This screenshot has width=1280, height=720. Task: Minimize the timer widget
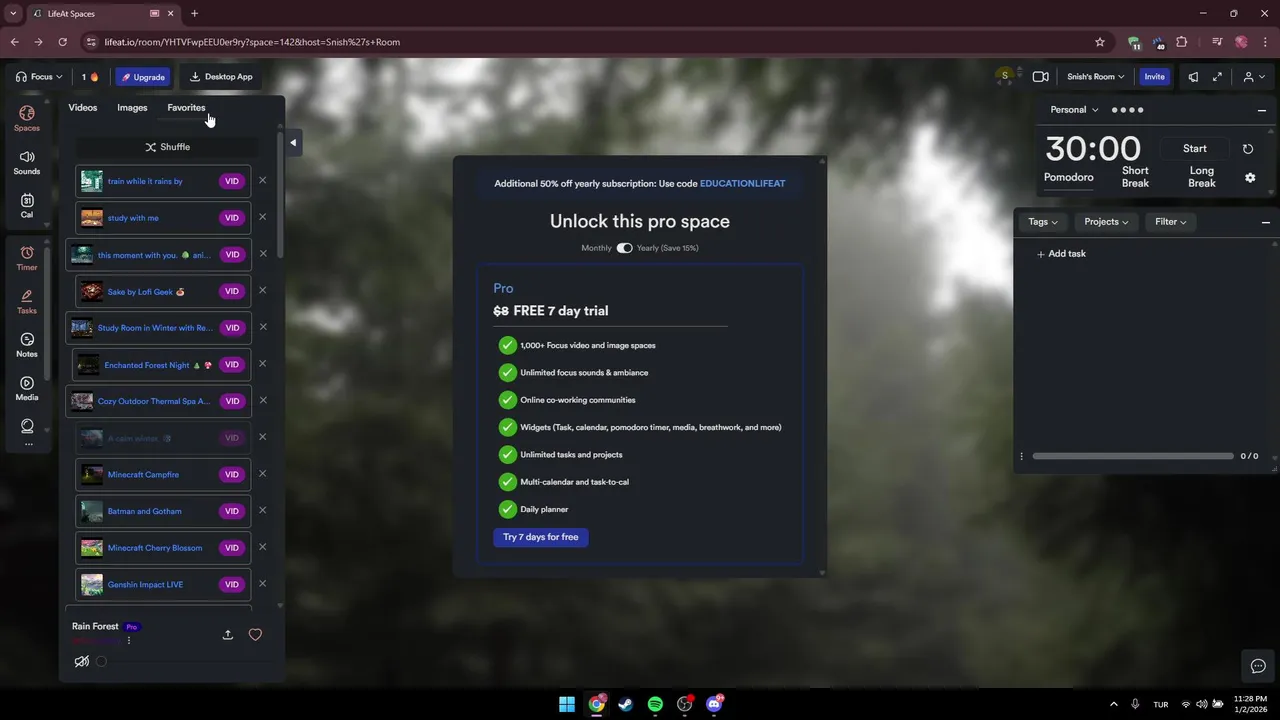pos(1262,110)
